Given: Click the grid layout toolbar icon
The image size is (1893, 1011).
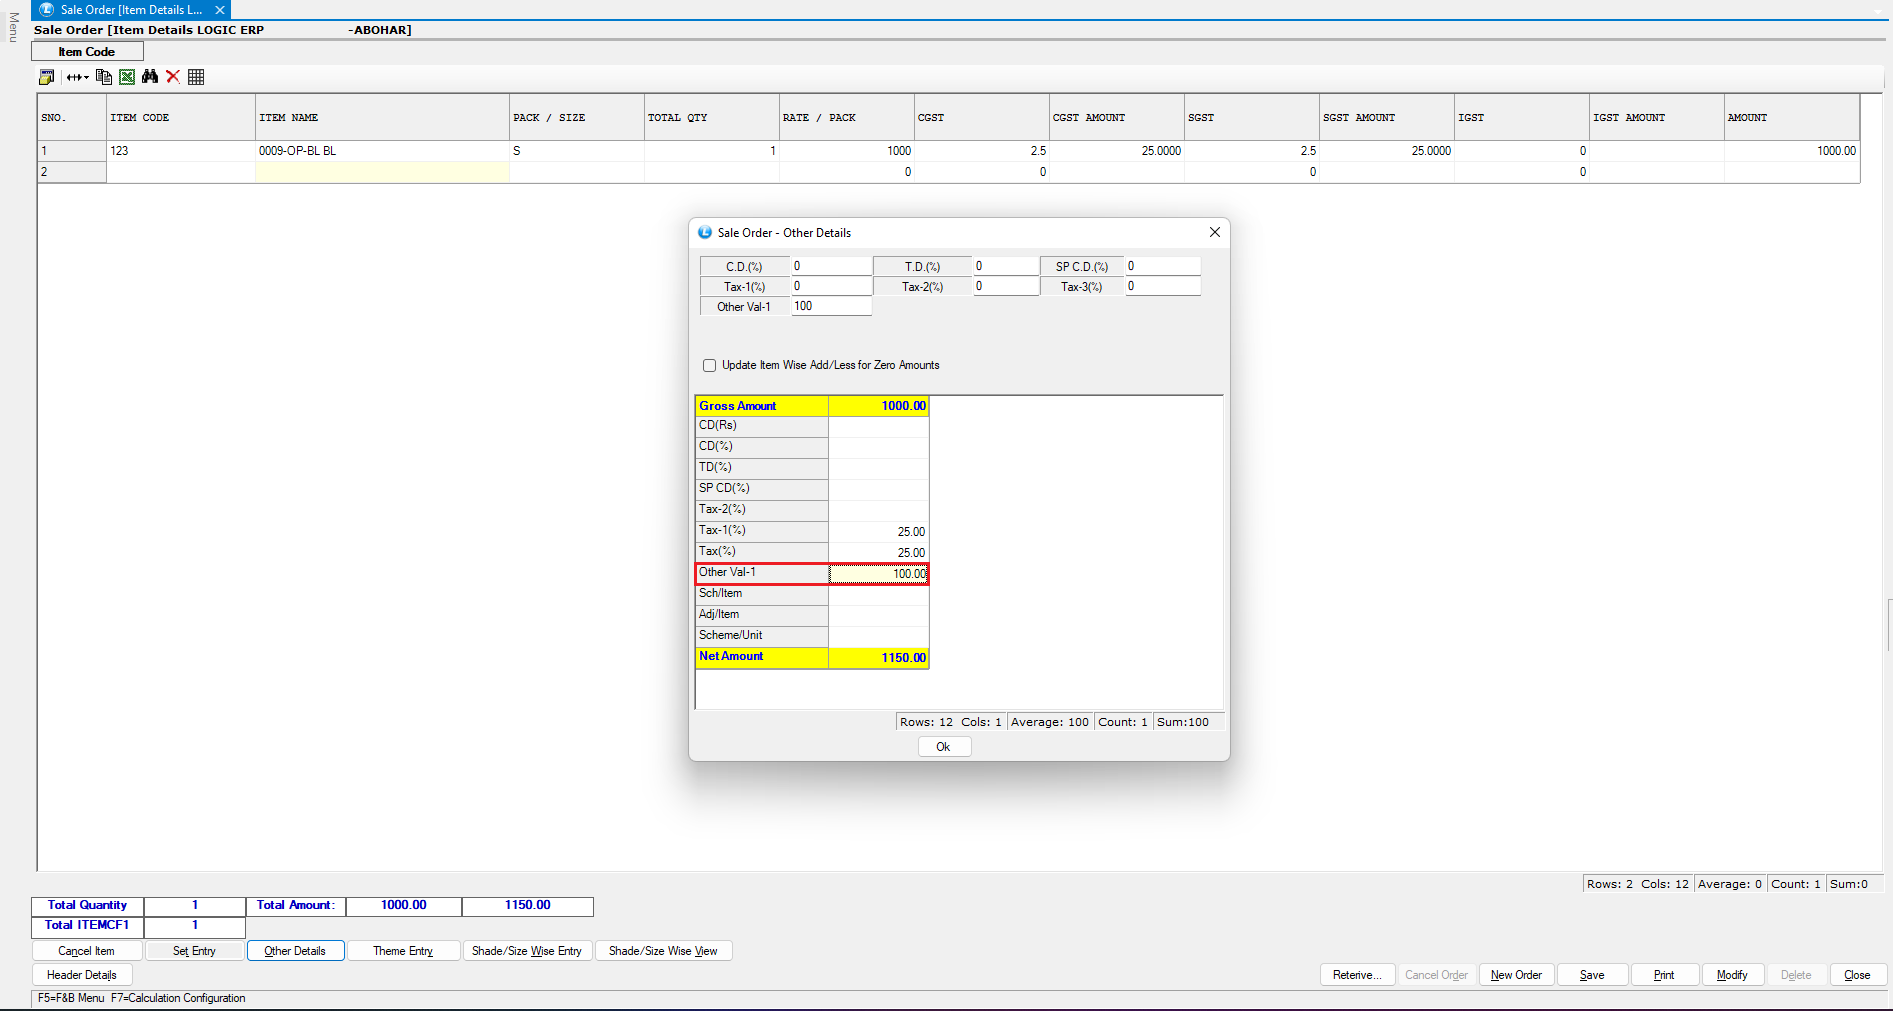Looking at the screenshot, I should [x=196, y=77].
